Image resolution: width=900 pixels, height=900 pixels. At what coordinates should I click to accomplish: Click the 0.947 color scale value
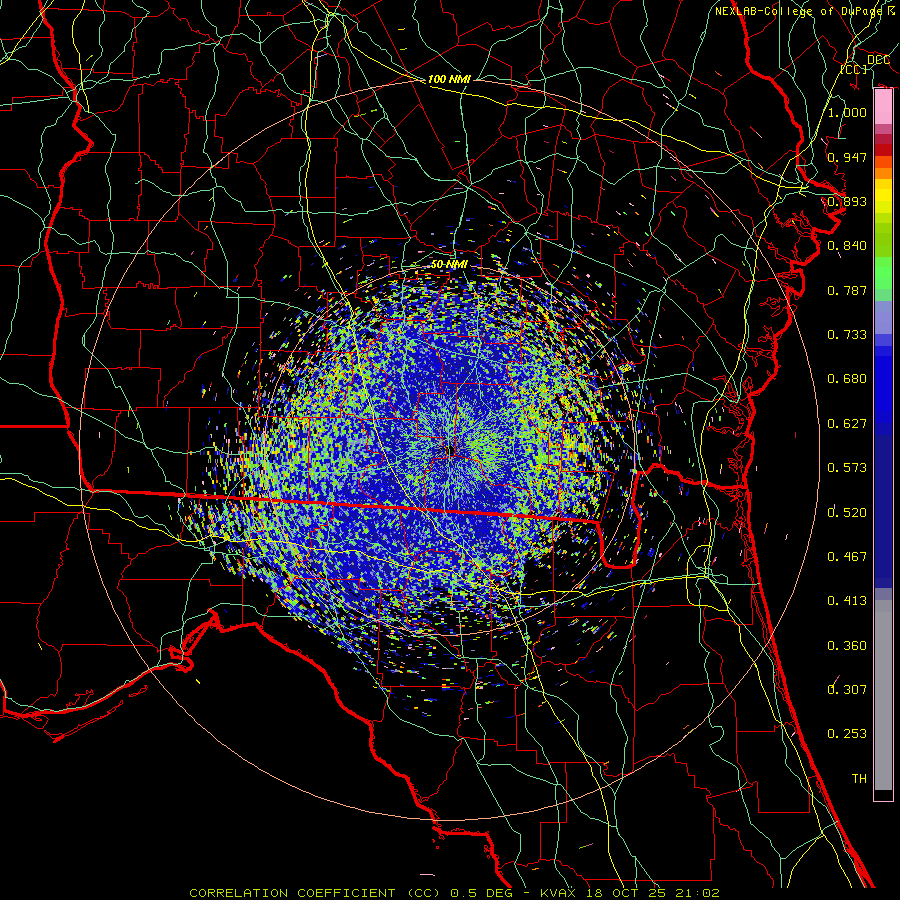847,157
